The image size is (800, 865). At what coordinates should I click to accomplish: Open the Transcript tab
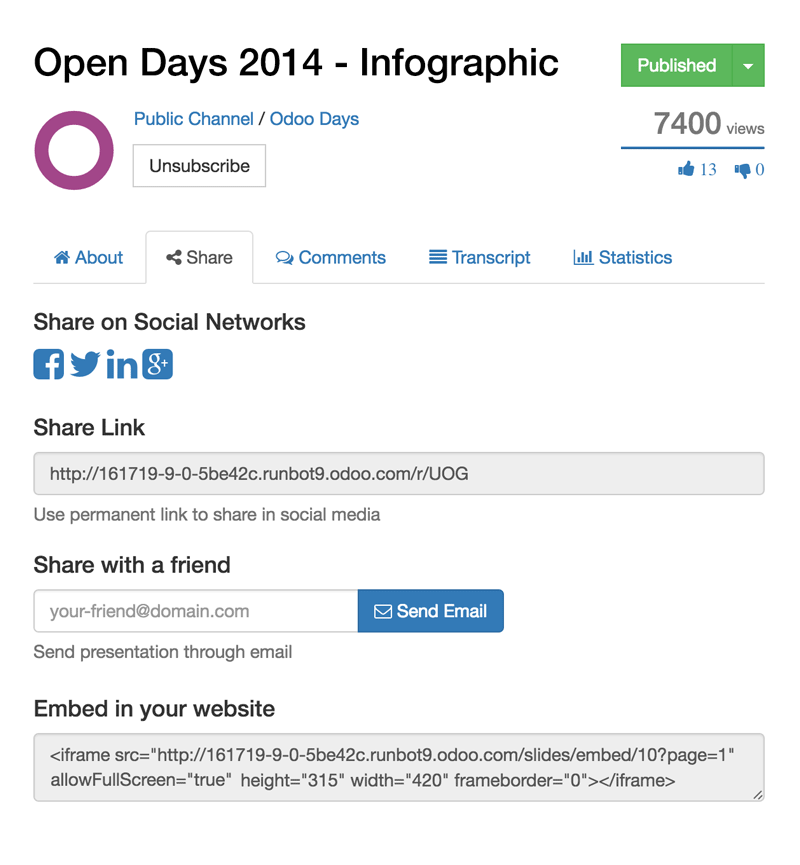(479, 258)
